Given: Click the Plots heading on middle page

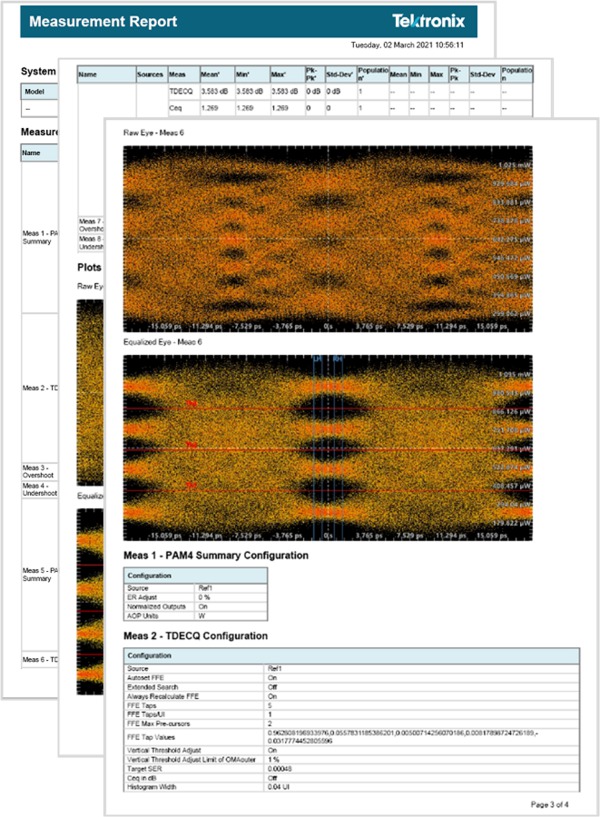Looking at the screenshot, I should coord(89,267).
